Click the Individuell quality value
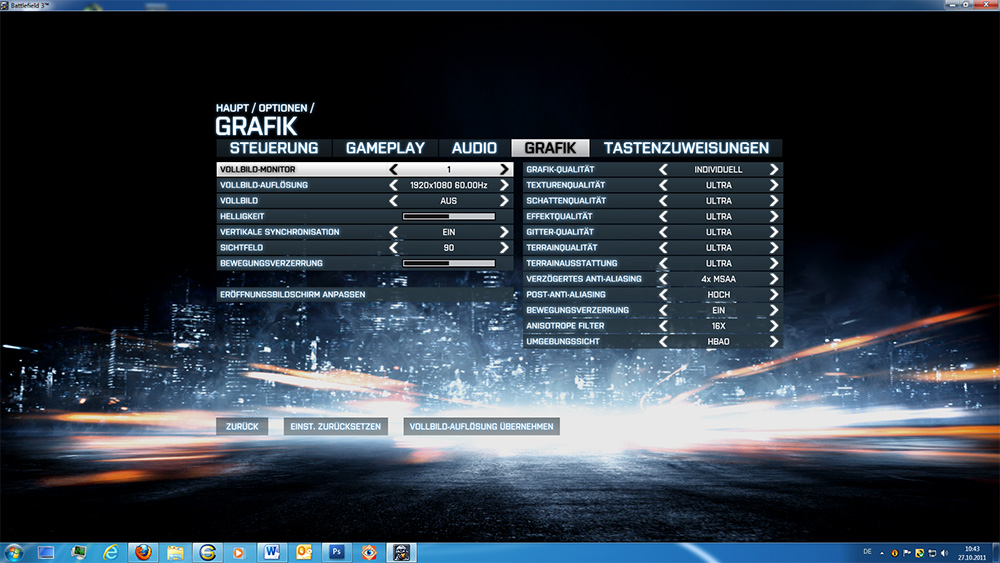The image size is (1000, 563). click(718, 170)
